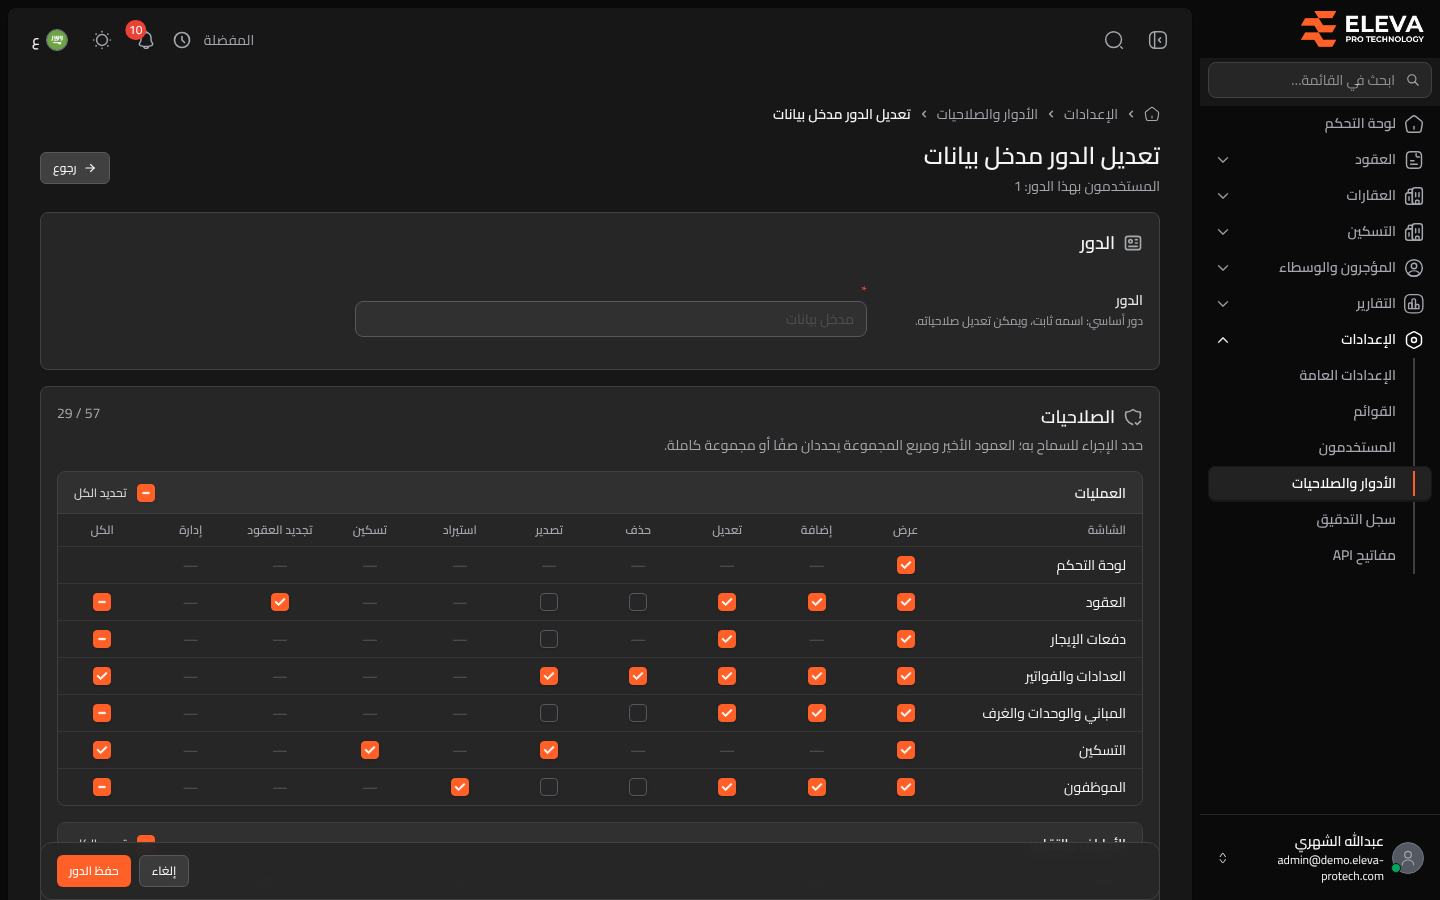Open search with the magnifier icon
Screen dimensions: 1440x900
[1114, 40]
